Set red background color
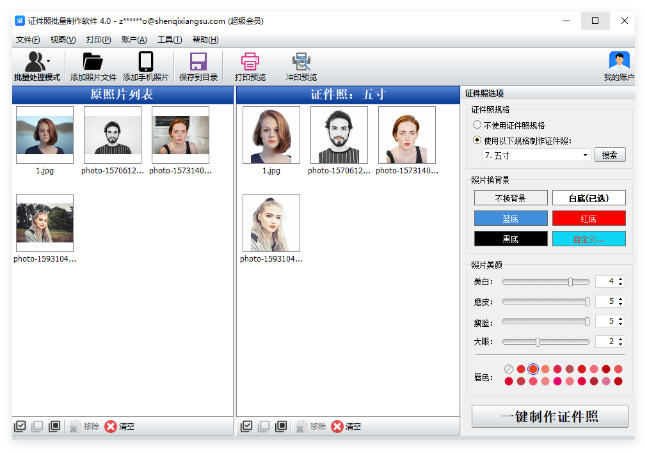Viewport: 647px width, 452px height. coord(589,218)
